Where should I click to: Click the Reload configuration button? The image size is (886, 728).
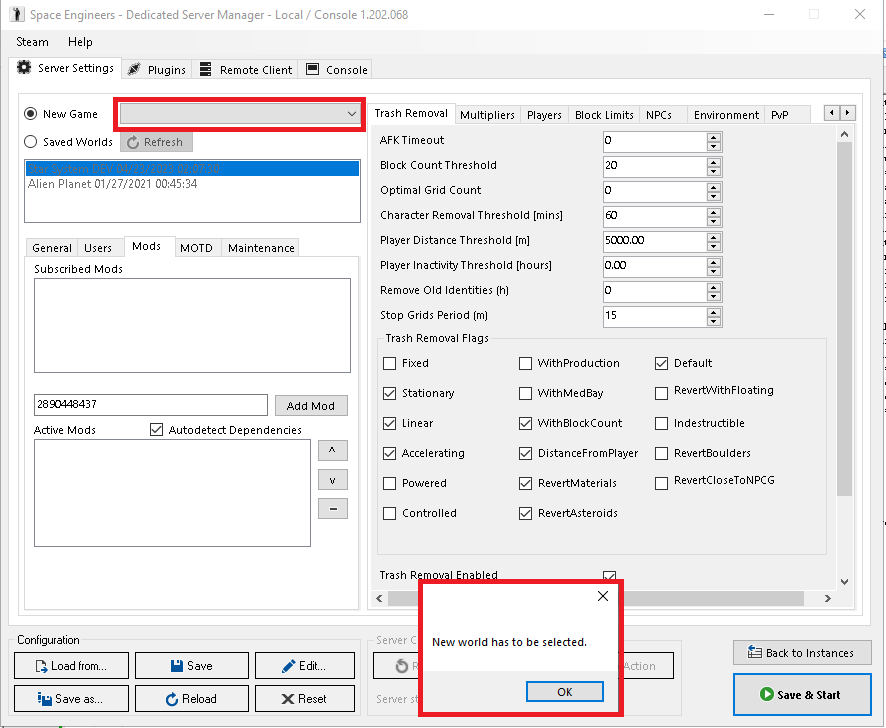pos(189,699)
